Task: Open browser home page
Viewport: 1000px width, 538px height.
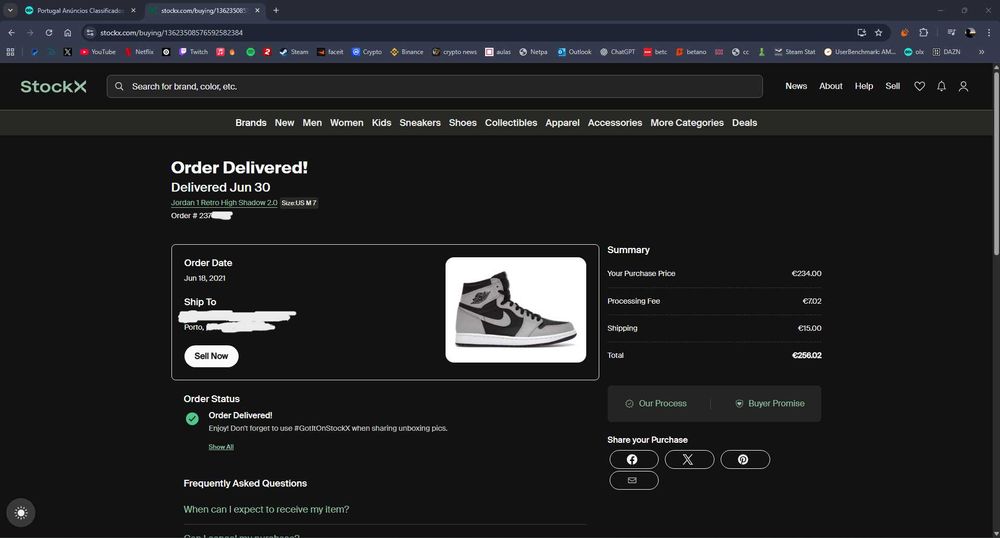Action: [x=68, y=33]
